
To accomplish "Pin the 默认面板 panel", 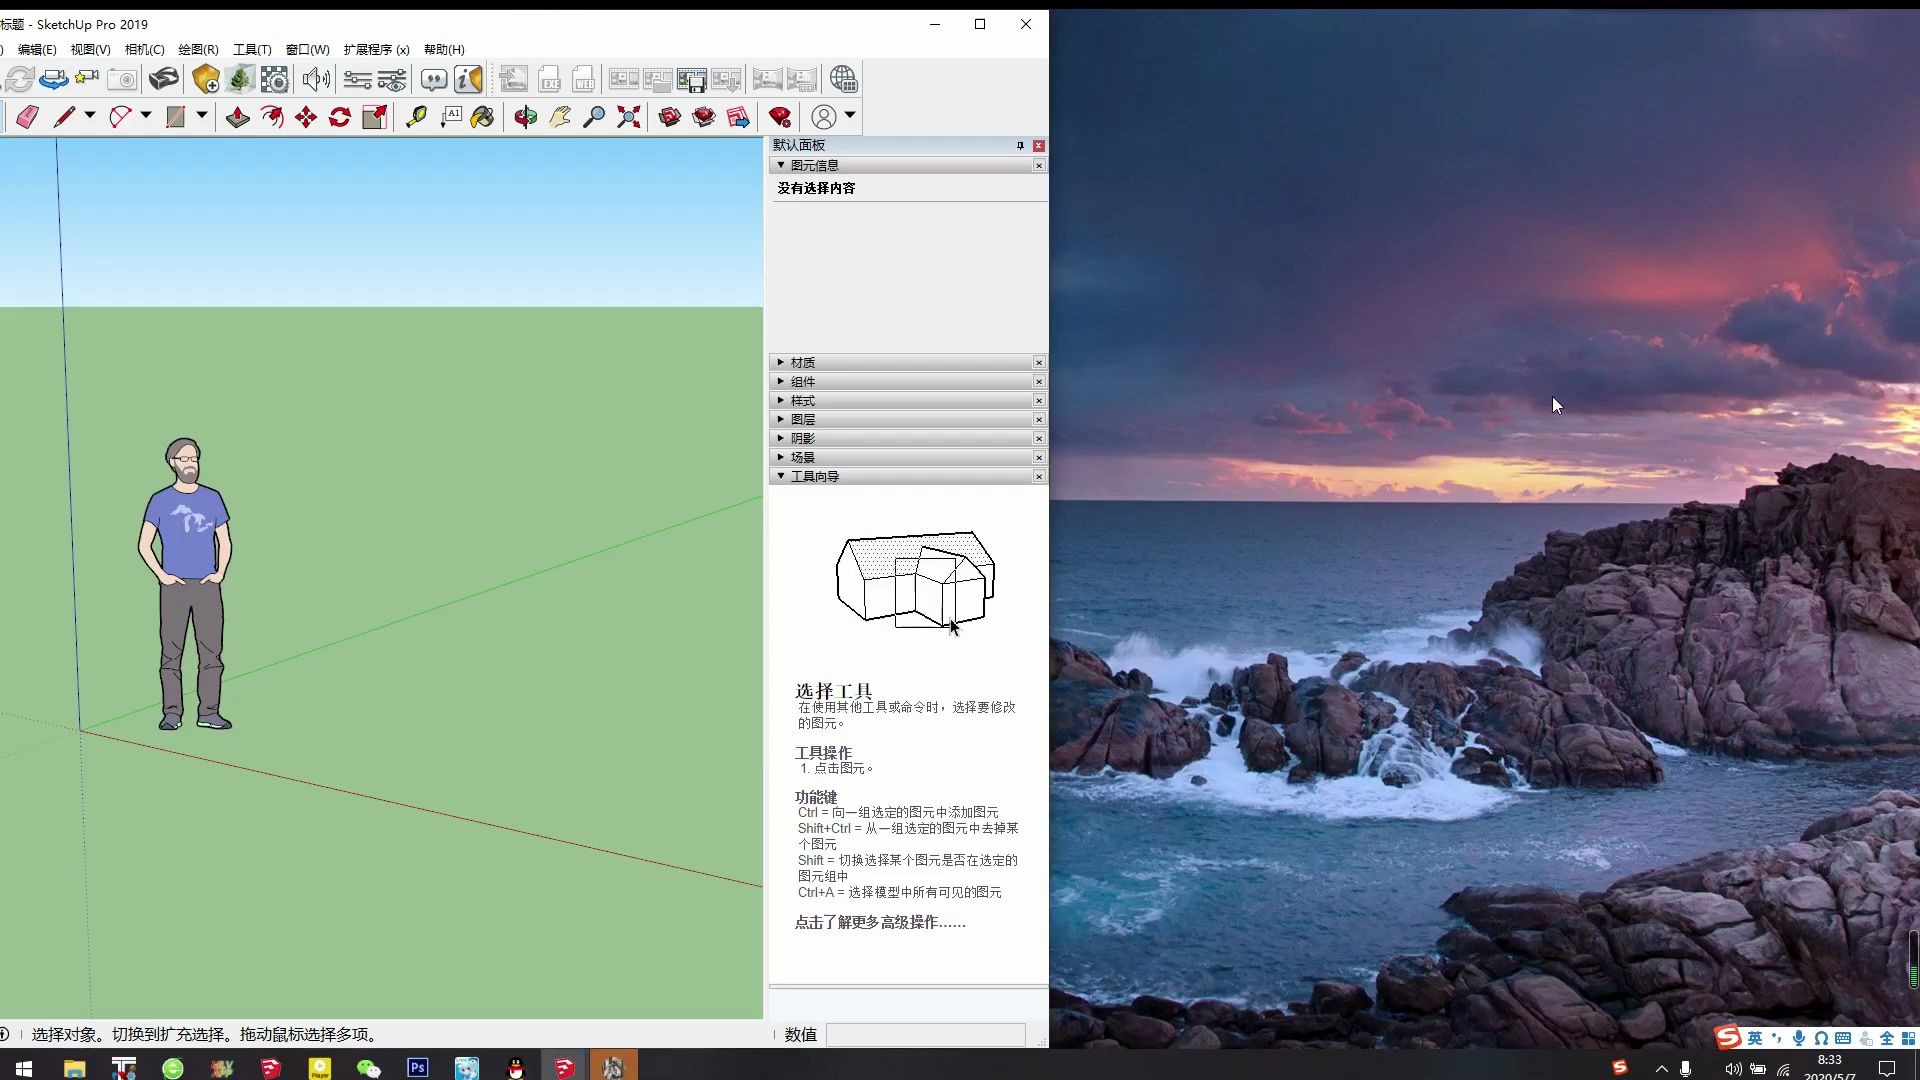I will point(1020,145).
